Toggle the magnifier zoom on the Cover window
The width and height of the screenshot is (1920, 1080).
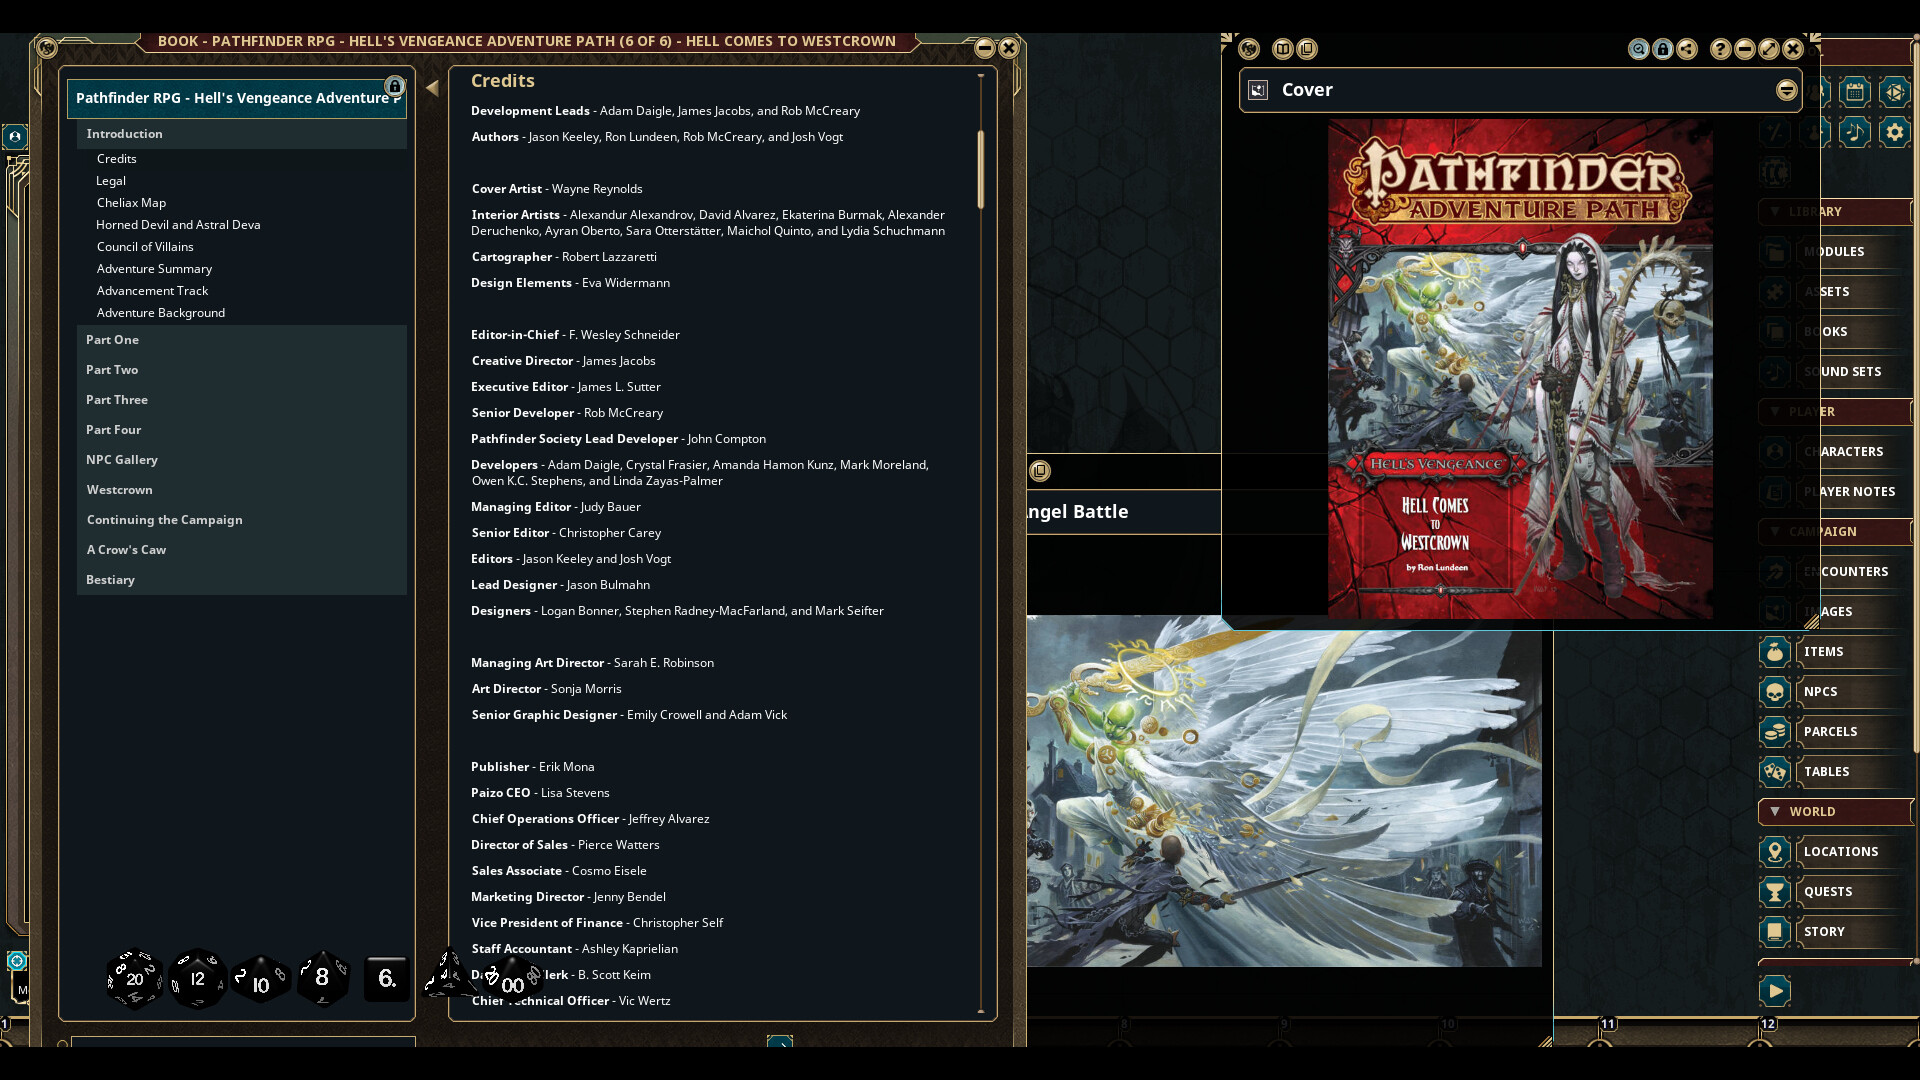(x=1638, y=49)
